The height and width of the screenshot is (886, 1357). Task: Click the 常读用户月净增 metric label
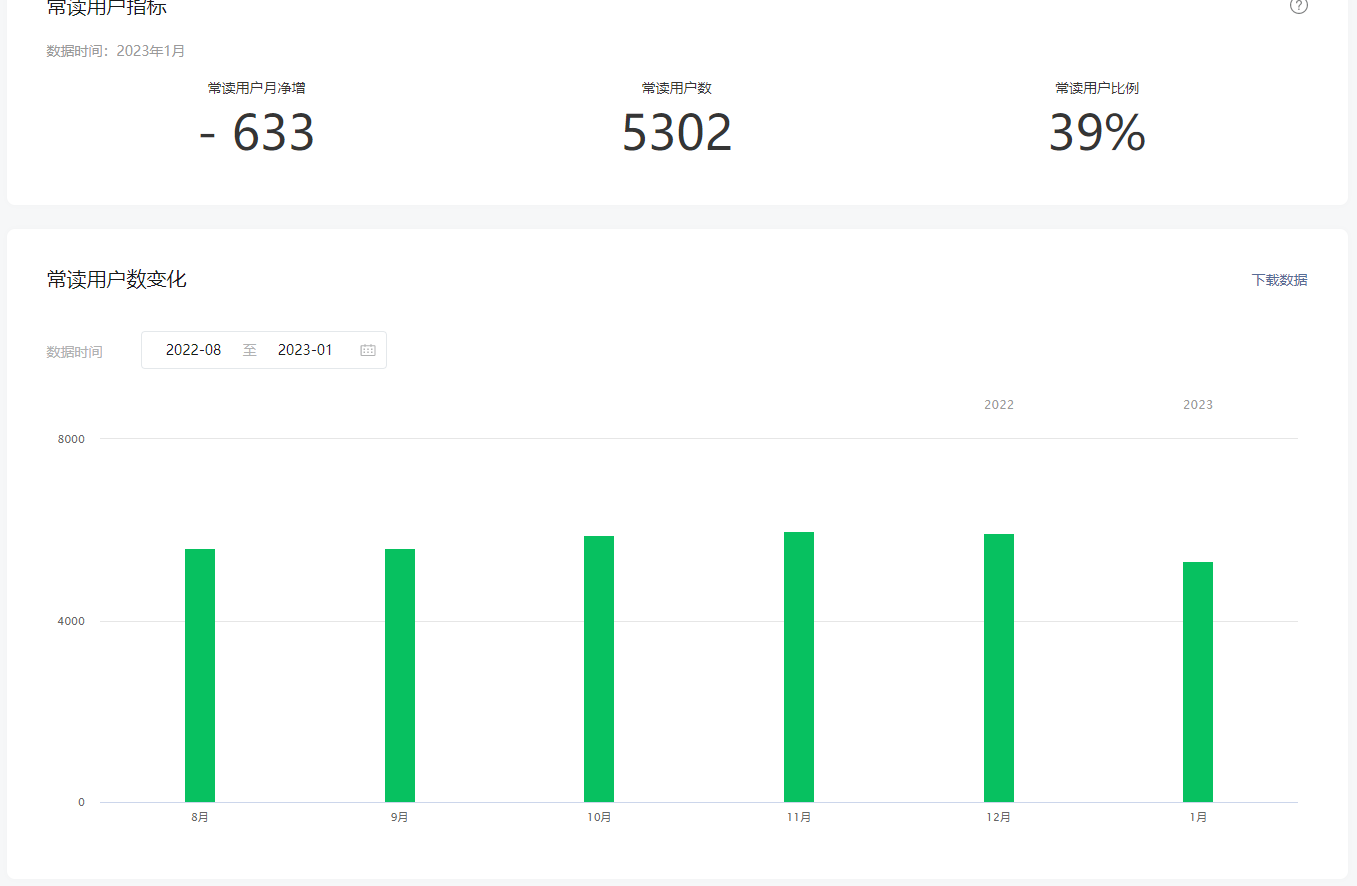(257, 88)
